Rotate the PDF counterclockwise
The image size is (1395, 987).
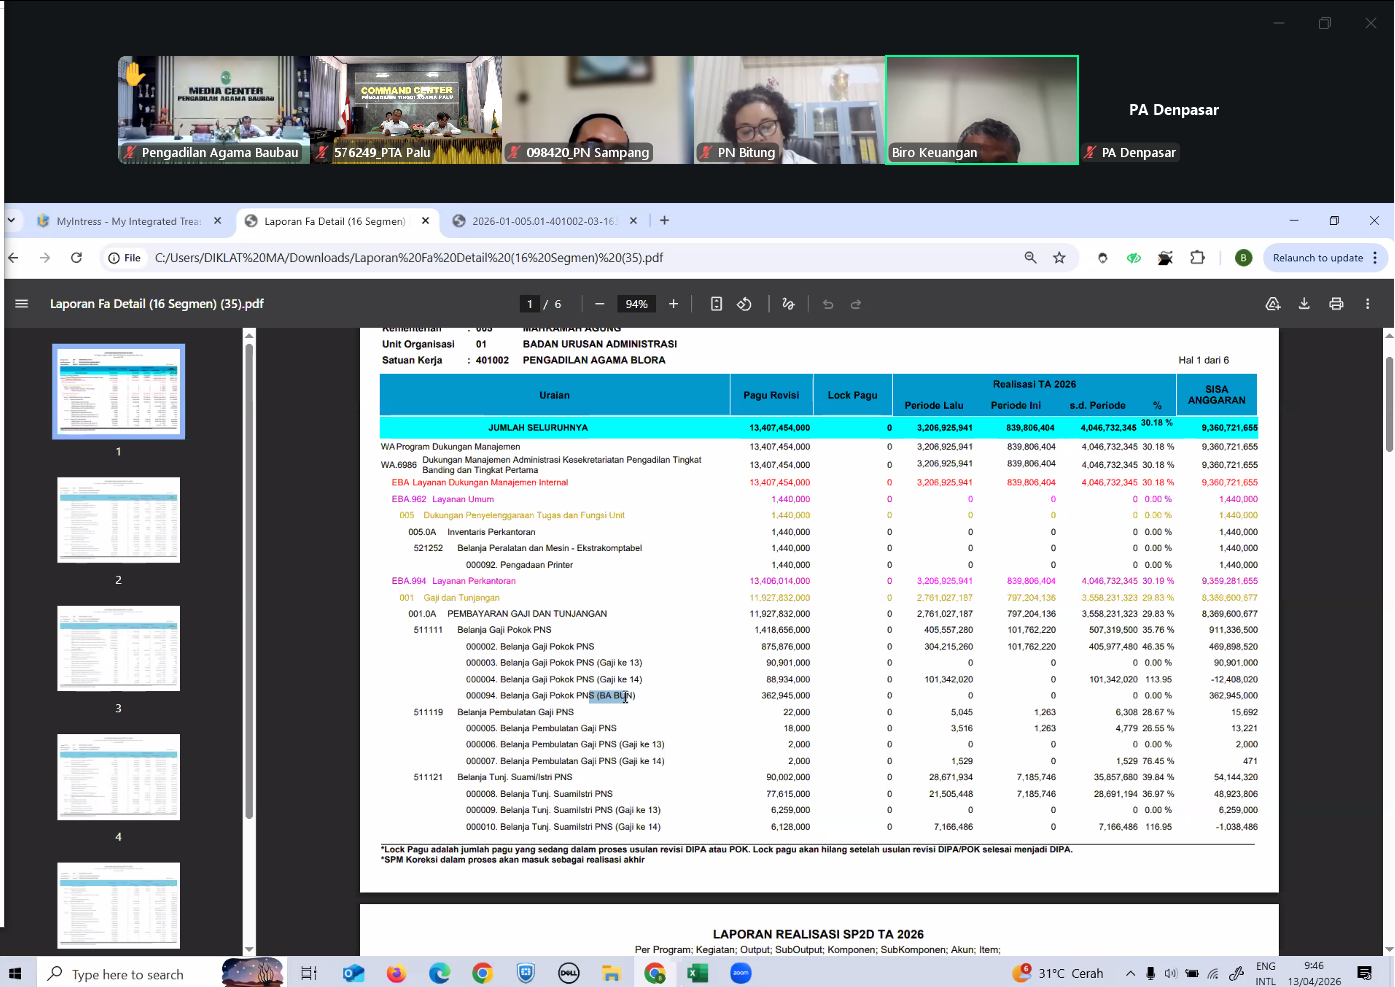(x=744, y=304)
